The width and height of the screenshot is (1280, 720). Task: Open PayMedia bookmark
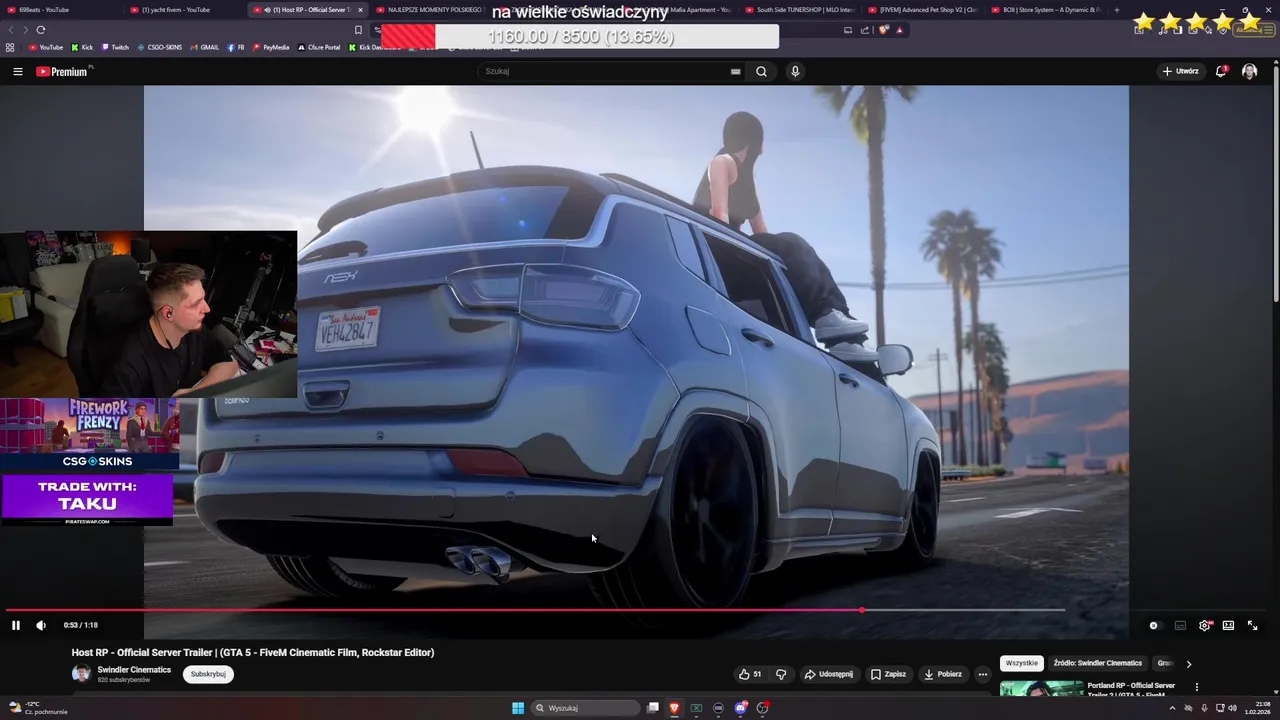click(271, 47)
